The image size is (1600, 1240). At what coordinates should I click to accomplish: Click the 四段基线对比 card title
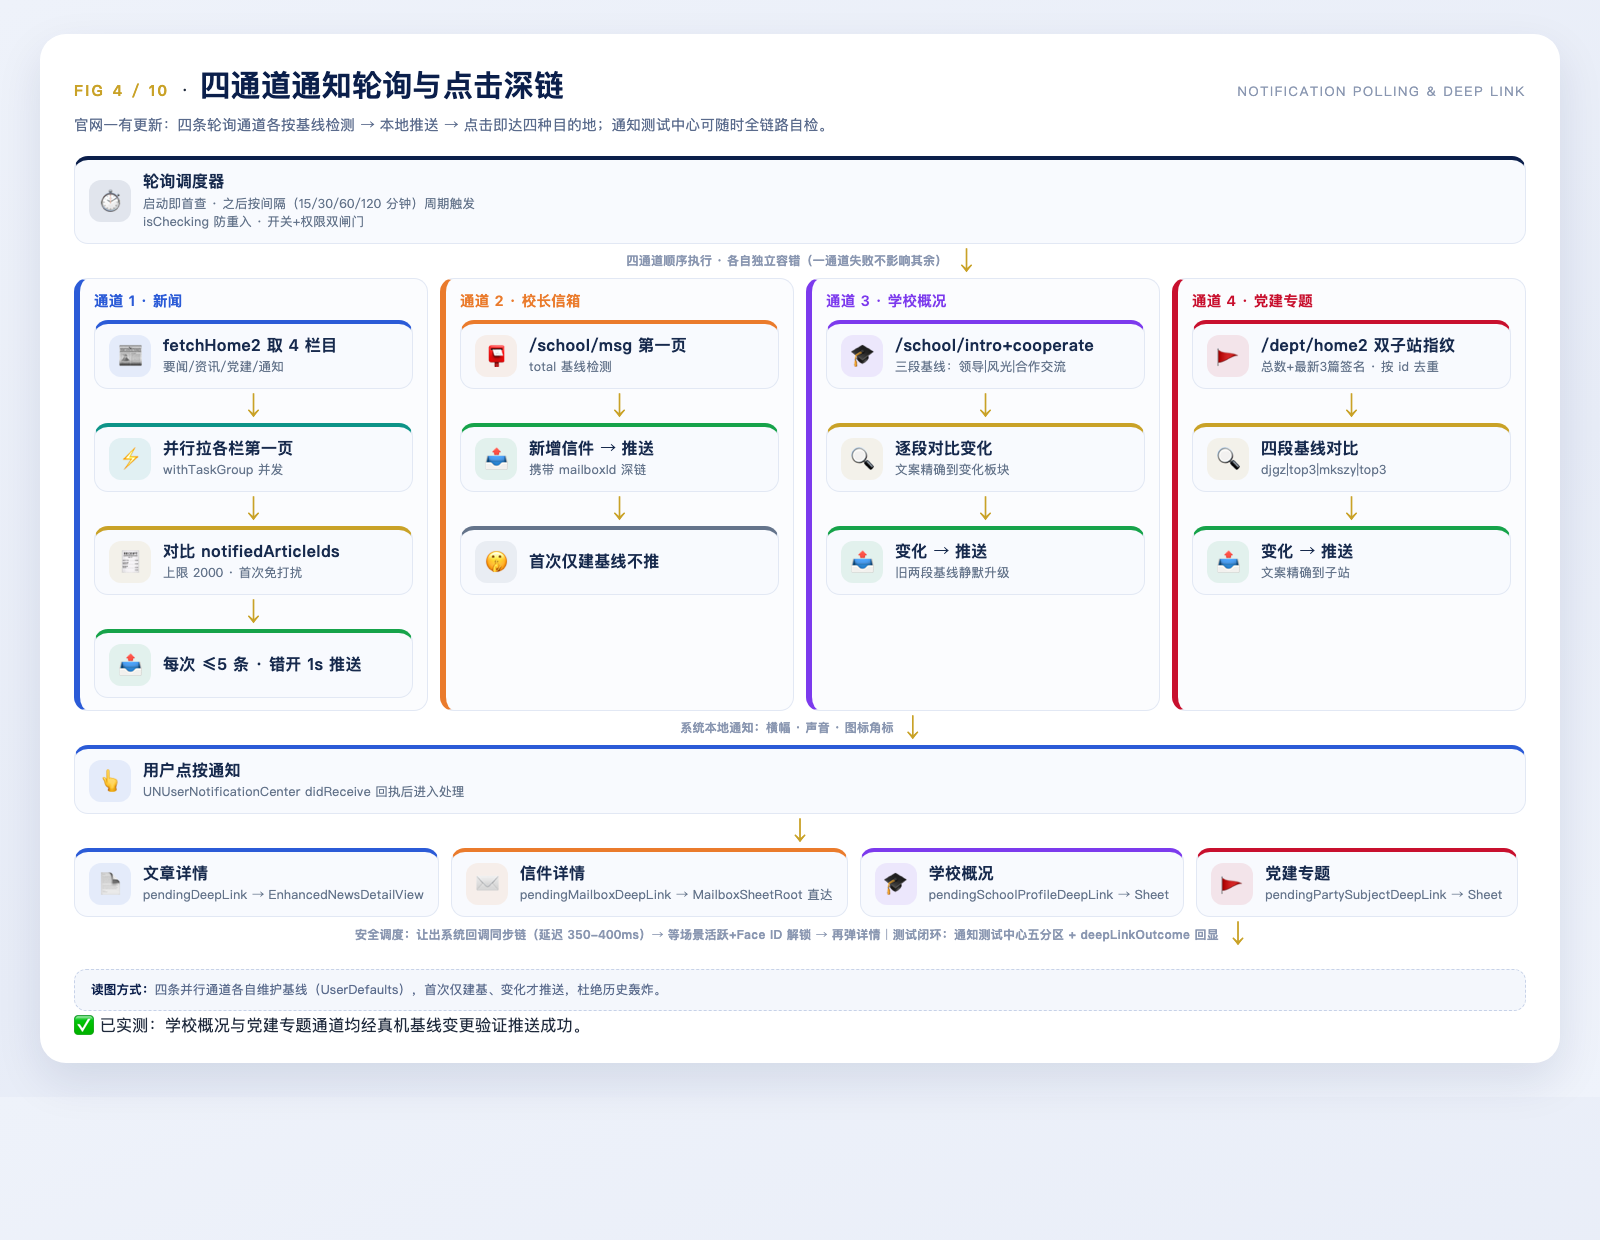tap(1309, 448)
